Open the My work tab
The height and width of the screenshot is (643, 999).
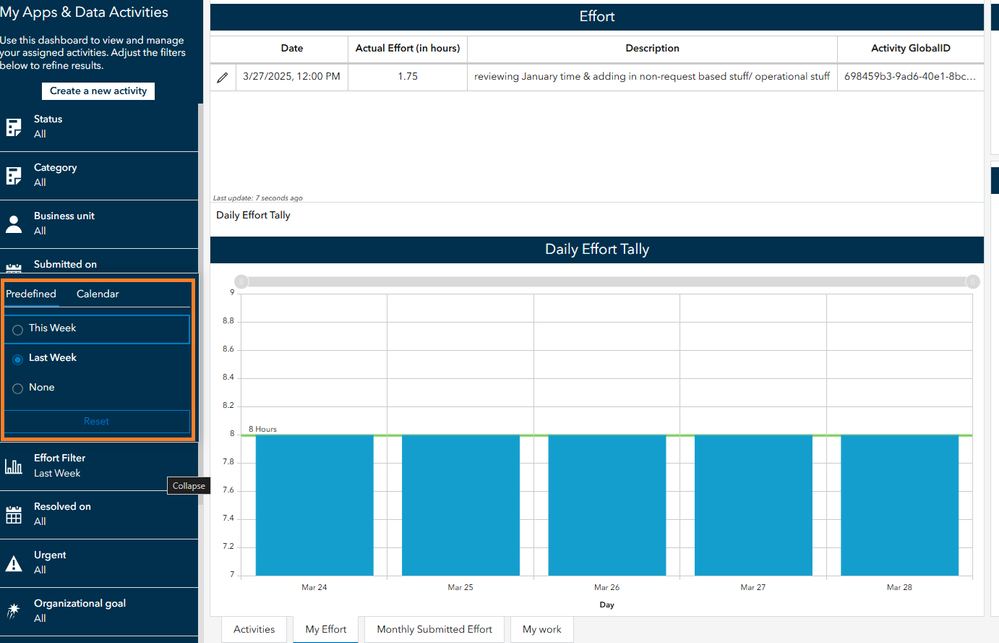click(x=542, y=629)
